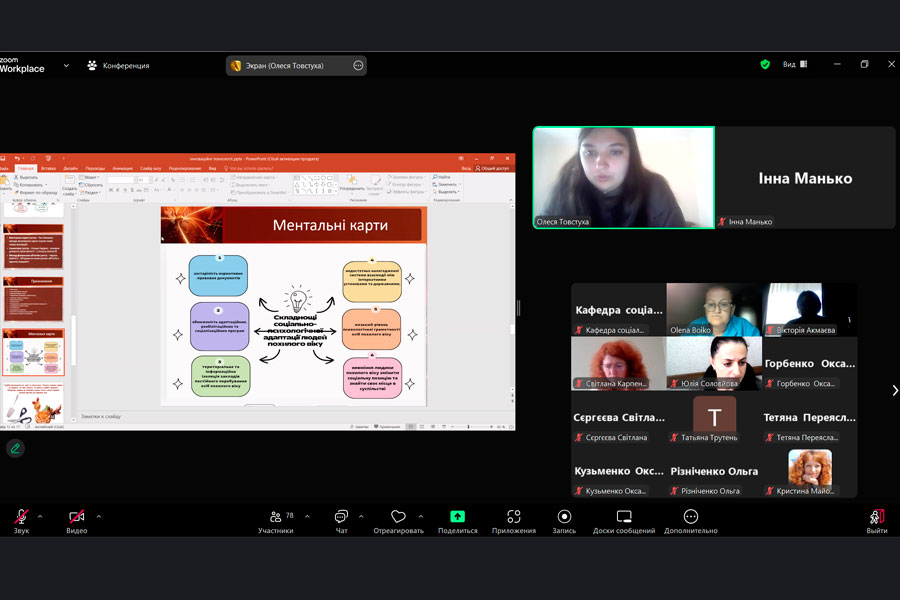Open Рецензирование tab in shared PowerPoint

click(x=185, y=168)
